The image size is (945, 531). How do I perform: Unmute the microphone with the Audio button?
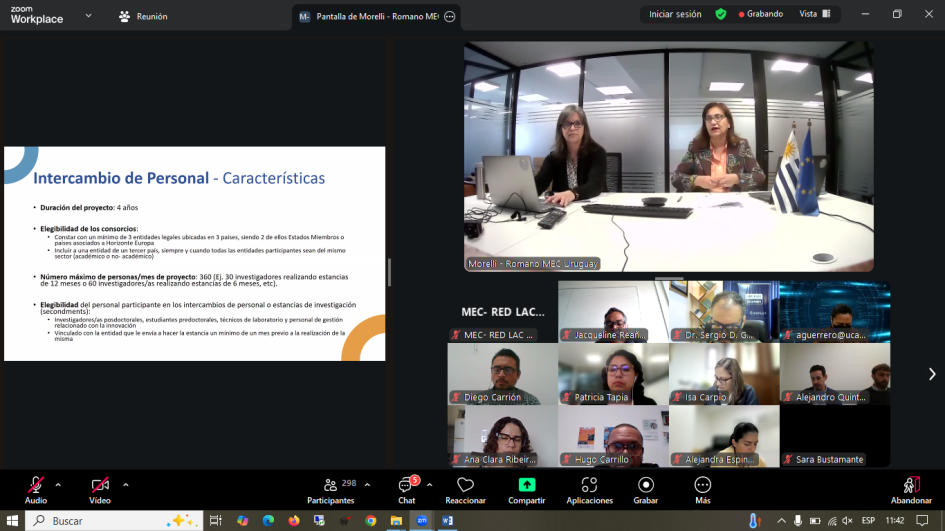[36, 489]
